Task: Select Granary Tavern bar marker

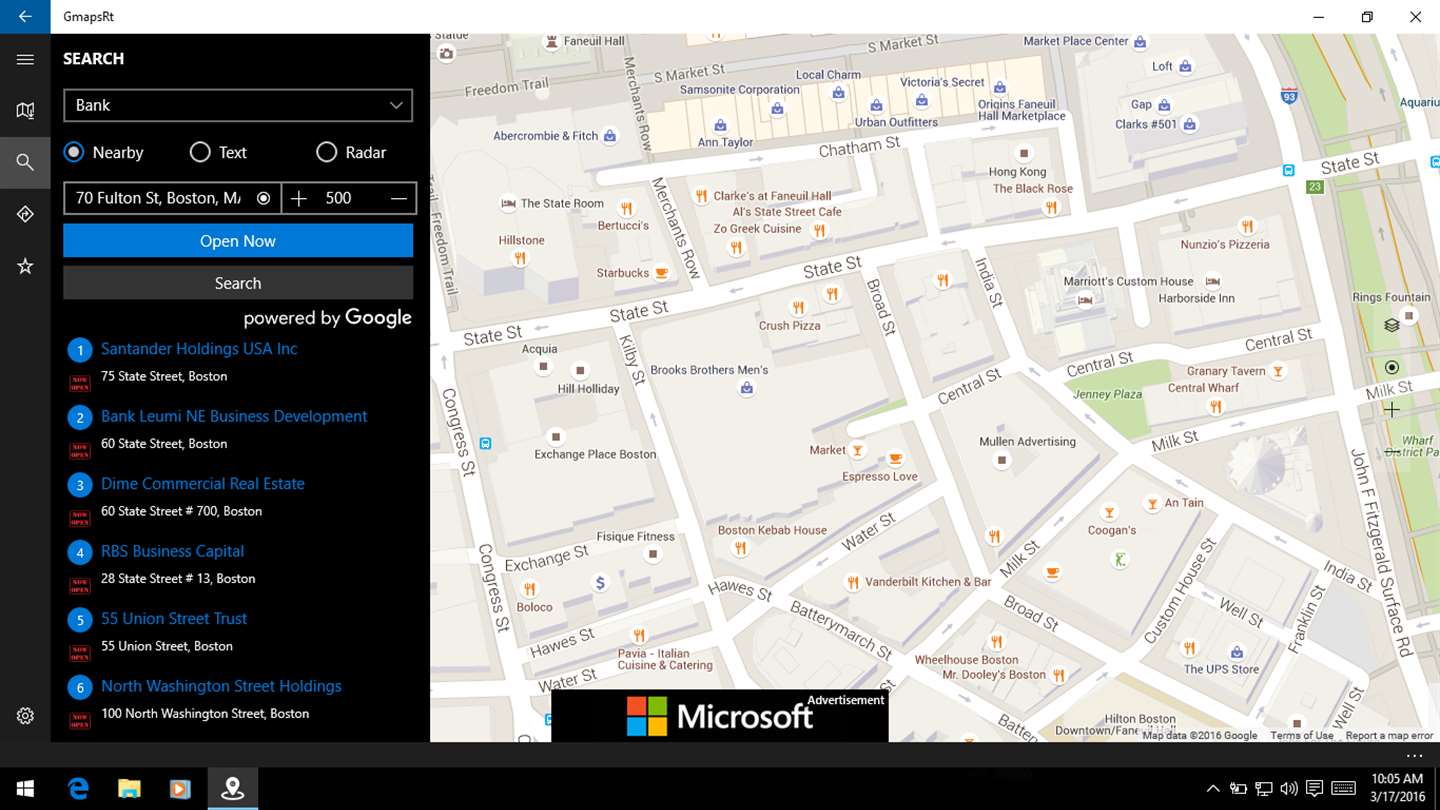Action: [x=1277, y=371]
